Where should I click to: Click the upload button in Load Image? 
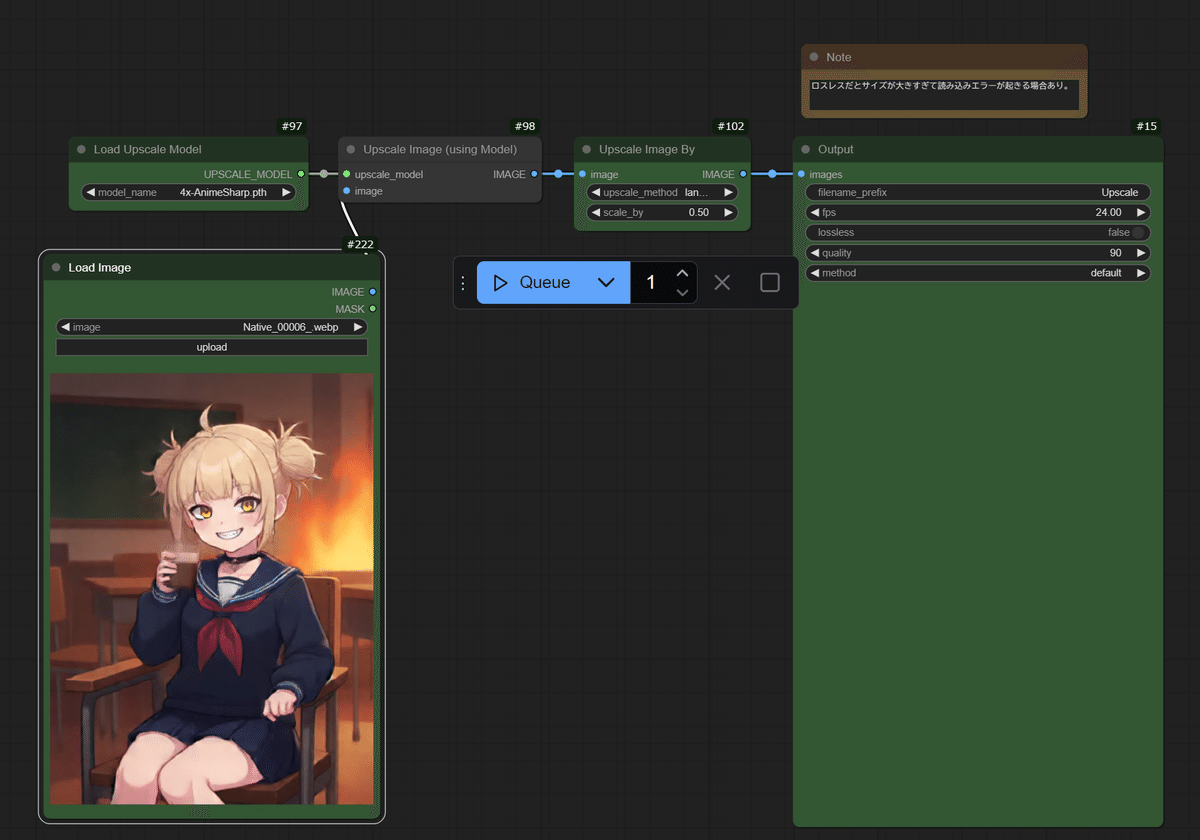pos(212,347)
